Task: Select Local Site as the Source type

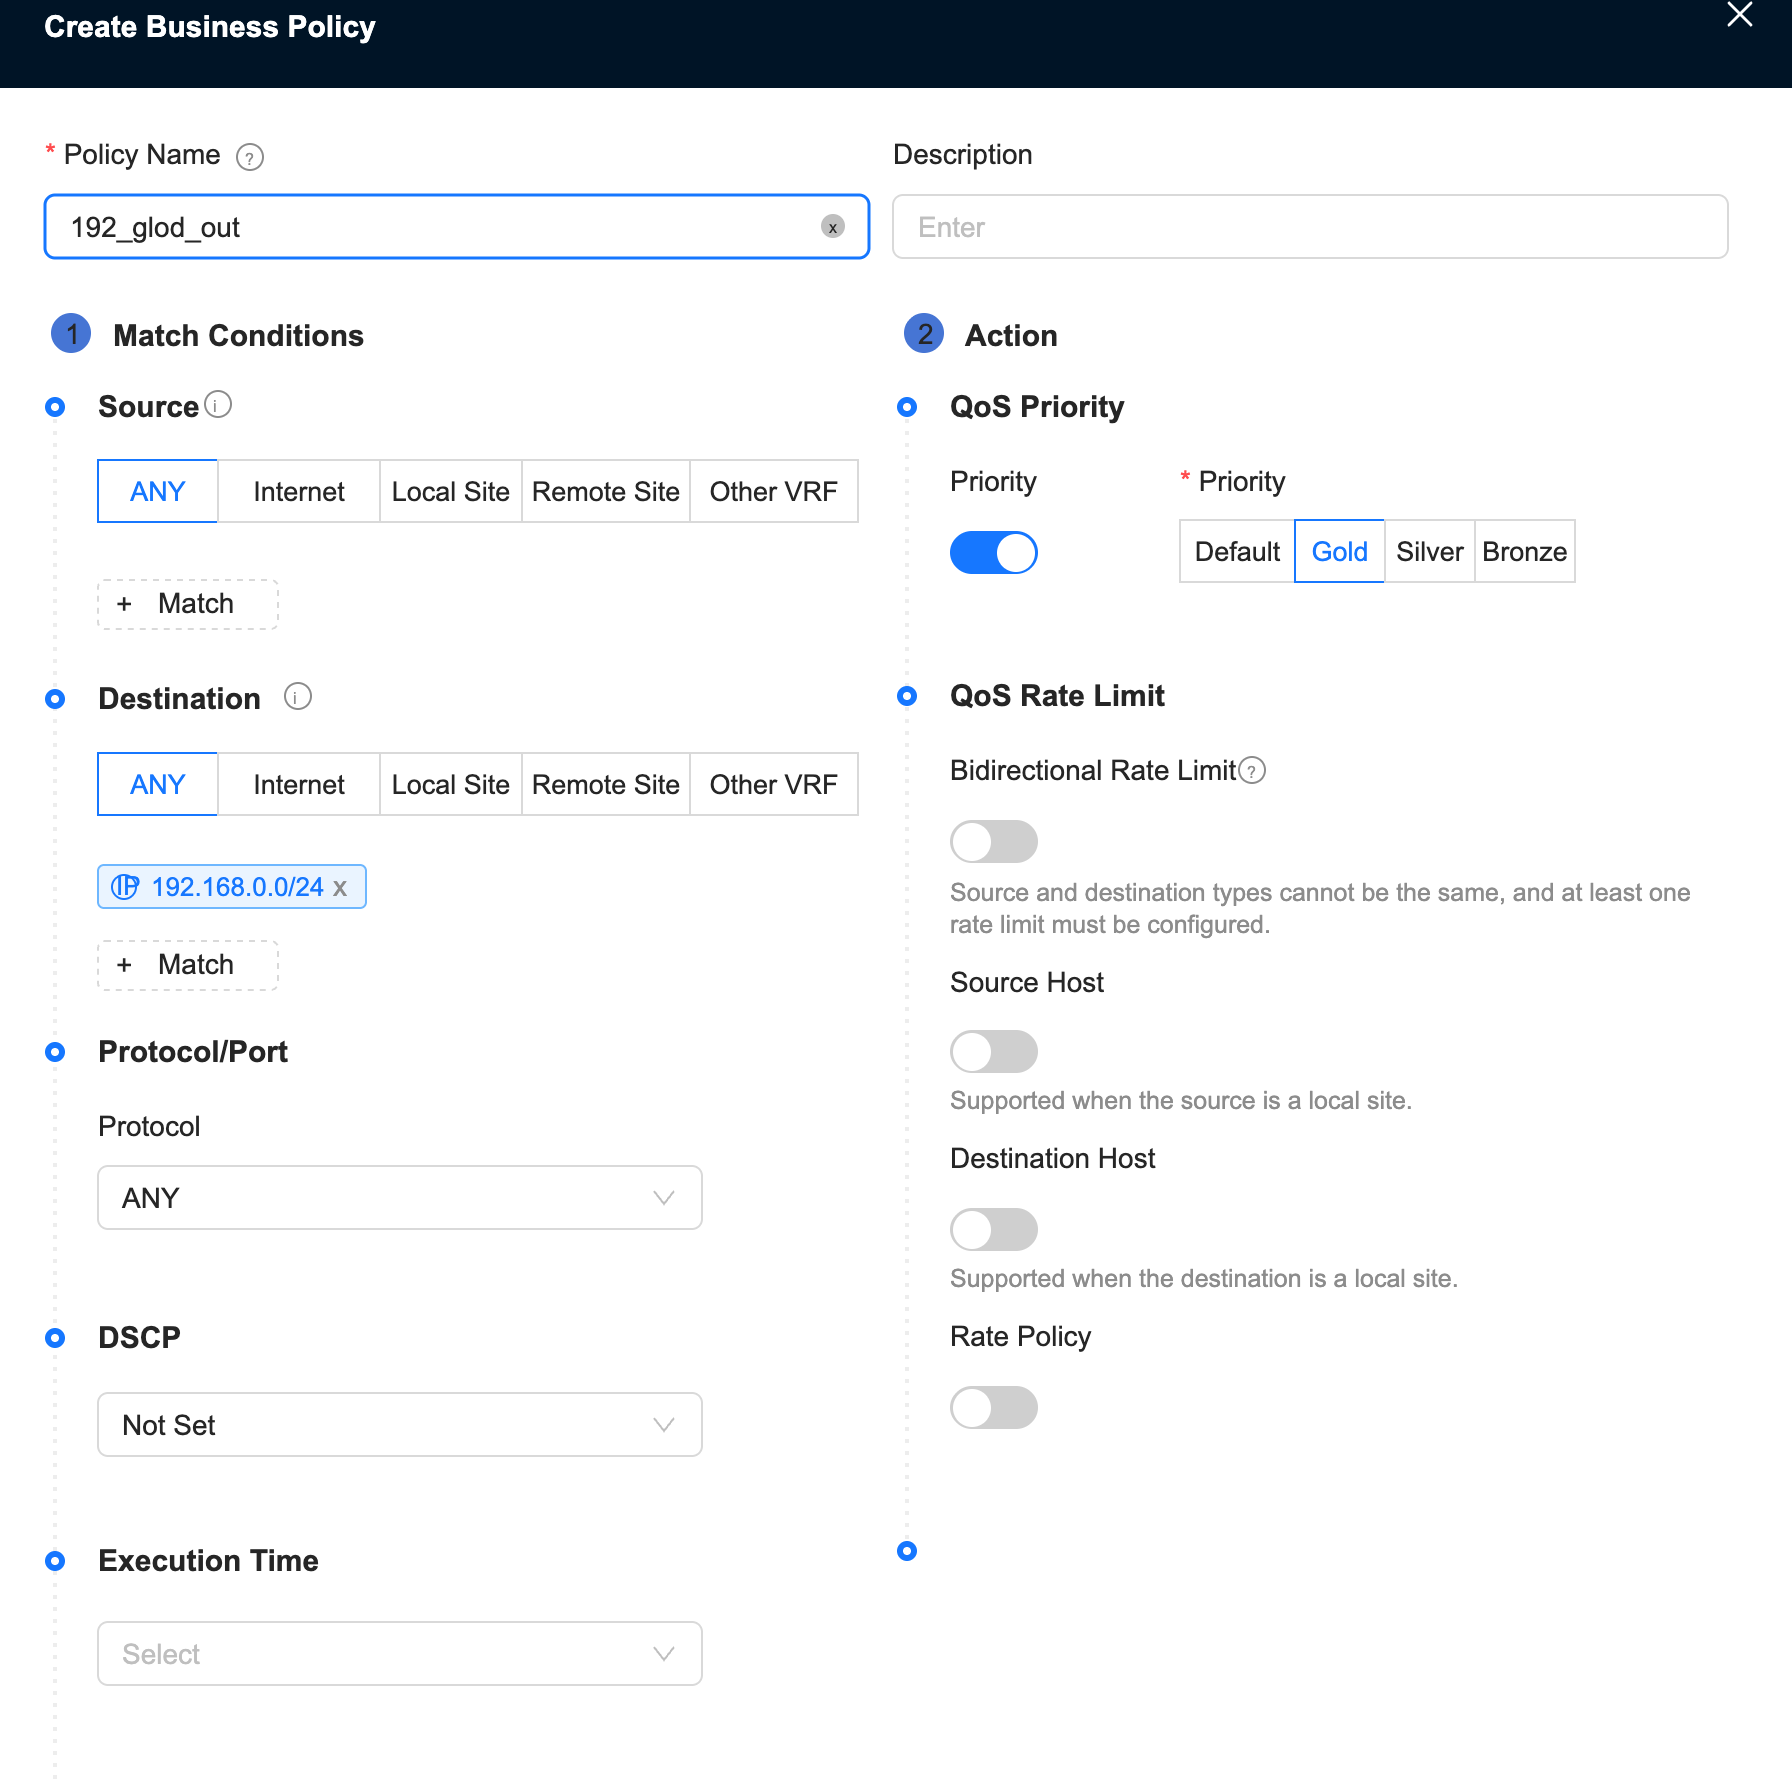Action: coord(451,491)
